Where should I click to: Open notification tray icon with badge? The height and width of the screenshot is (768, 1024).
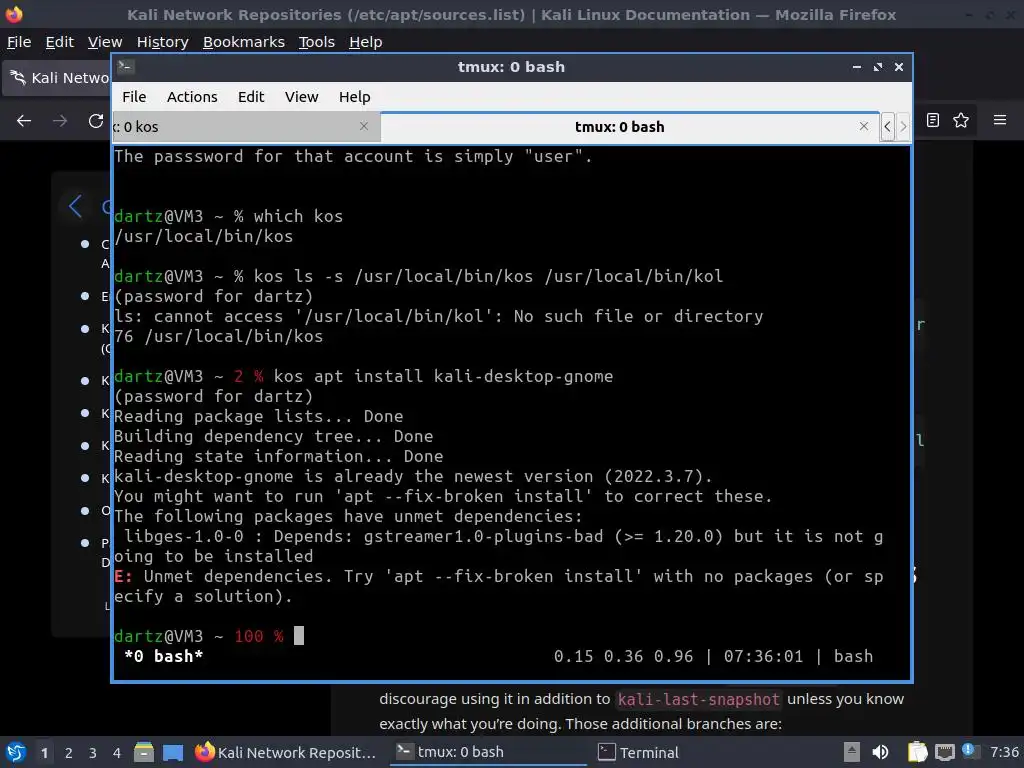(x=970, y=751)
